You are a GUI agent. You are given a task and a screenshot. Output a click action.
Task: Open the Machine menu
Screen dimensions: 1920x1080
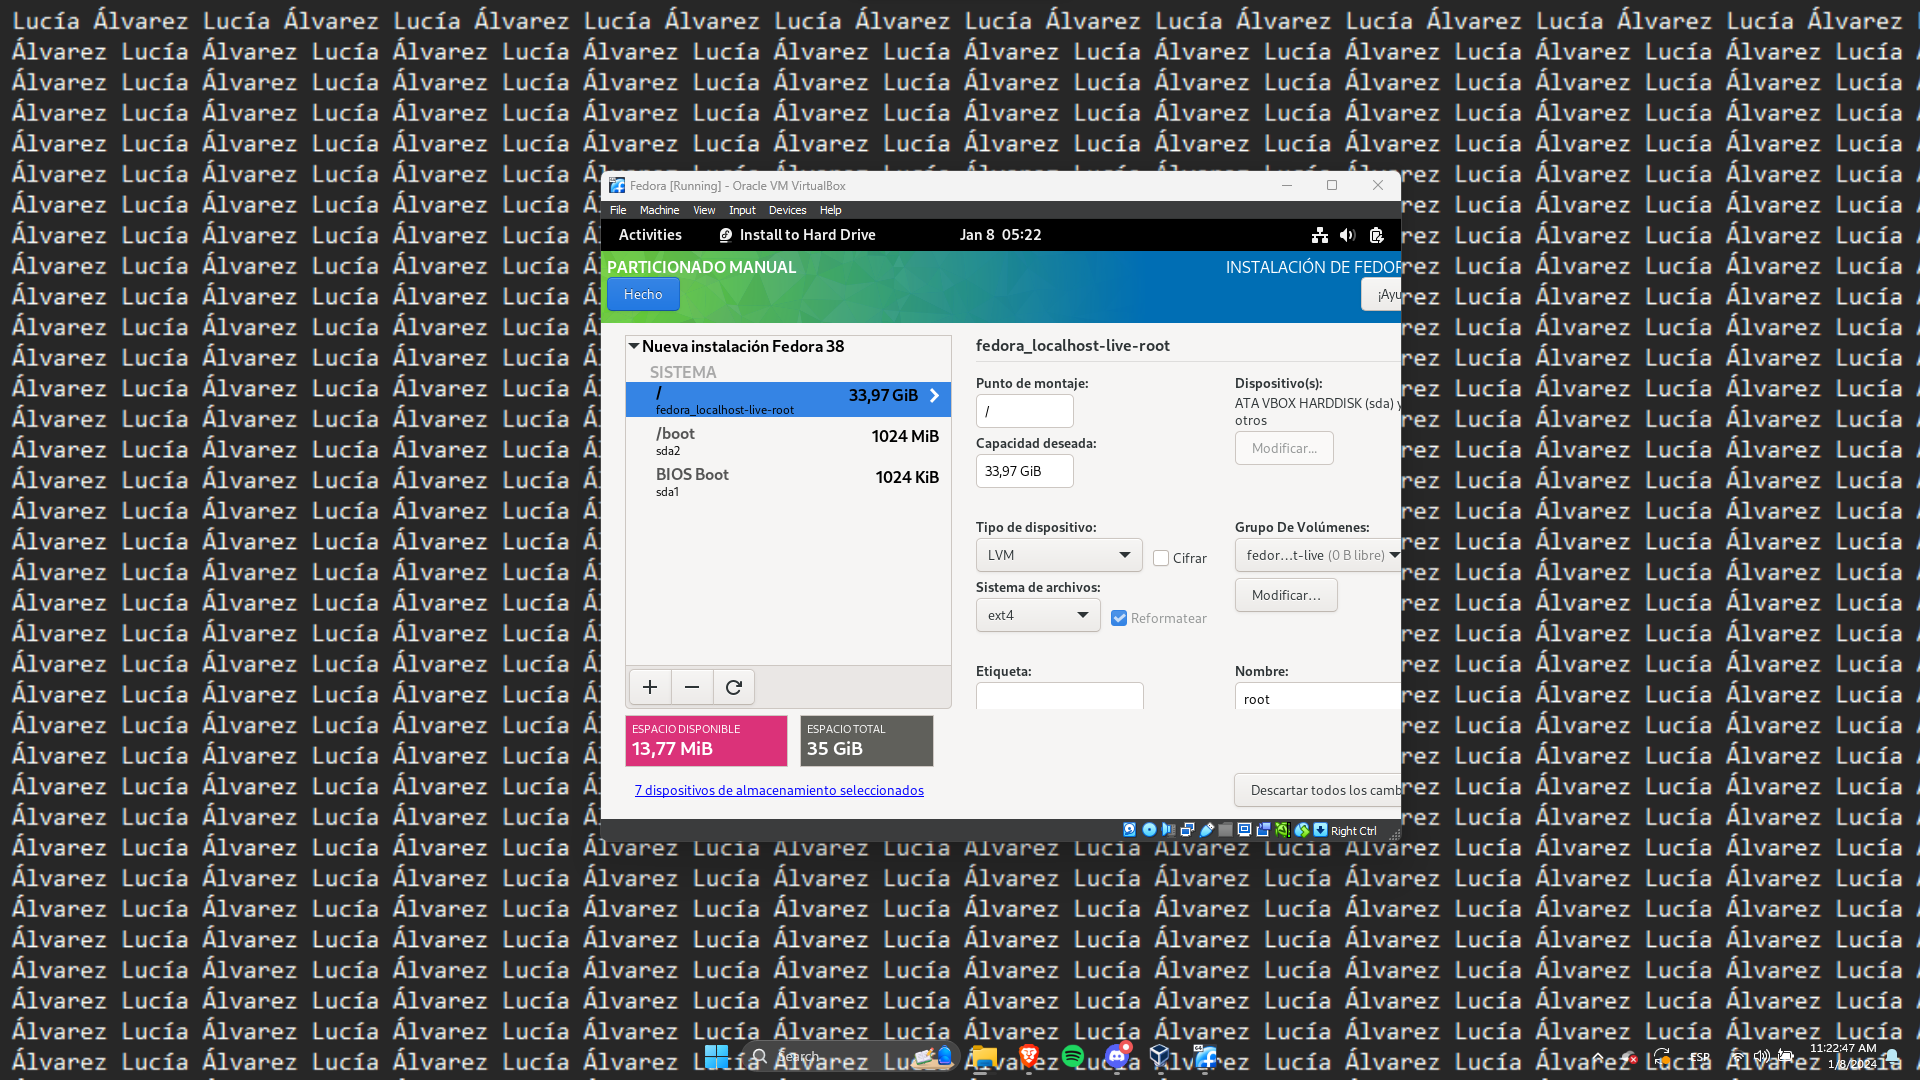(659, 210)
